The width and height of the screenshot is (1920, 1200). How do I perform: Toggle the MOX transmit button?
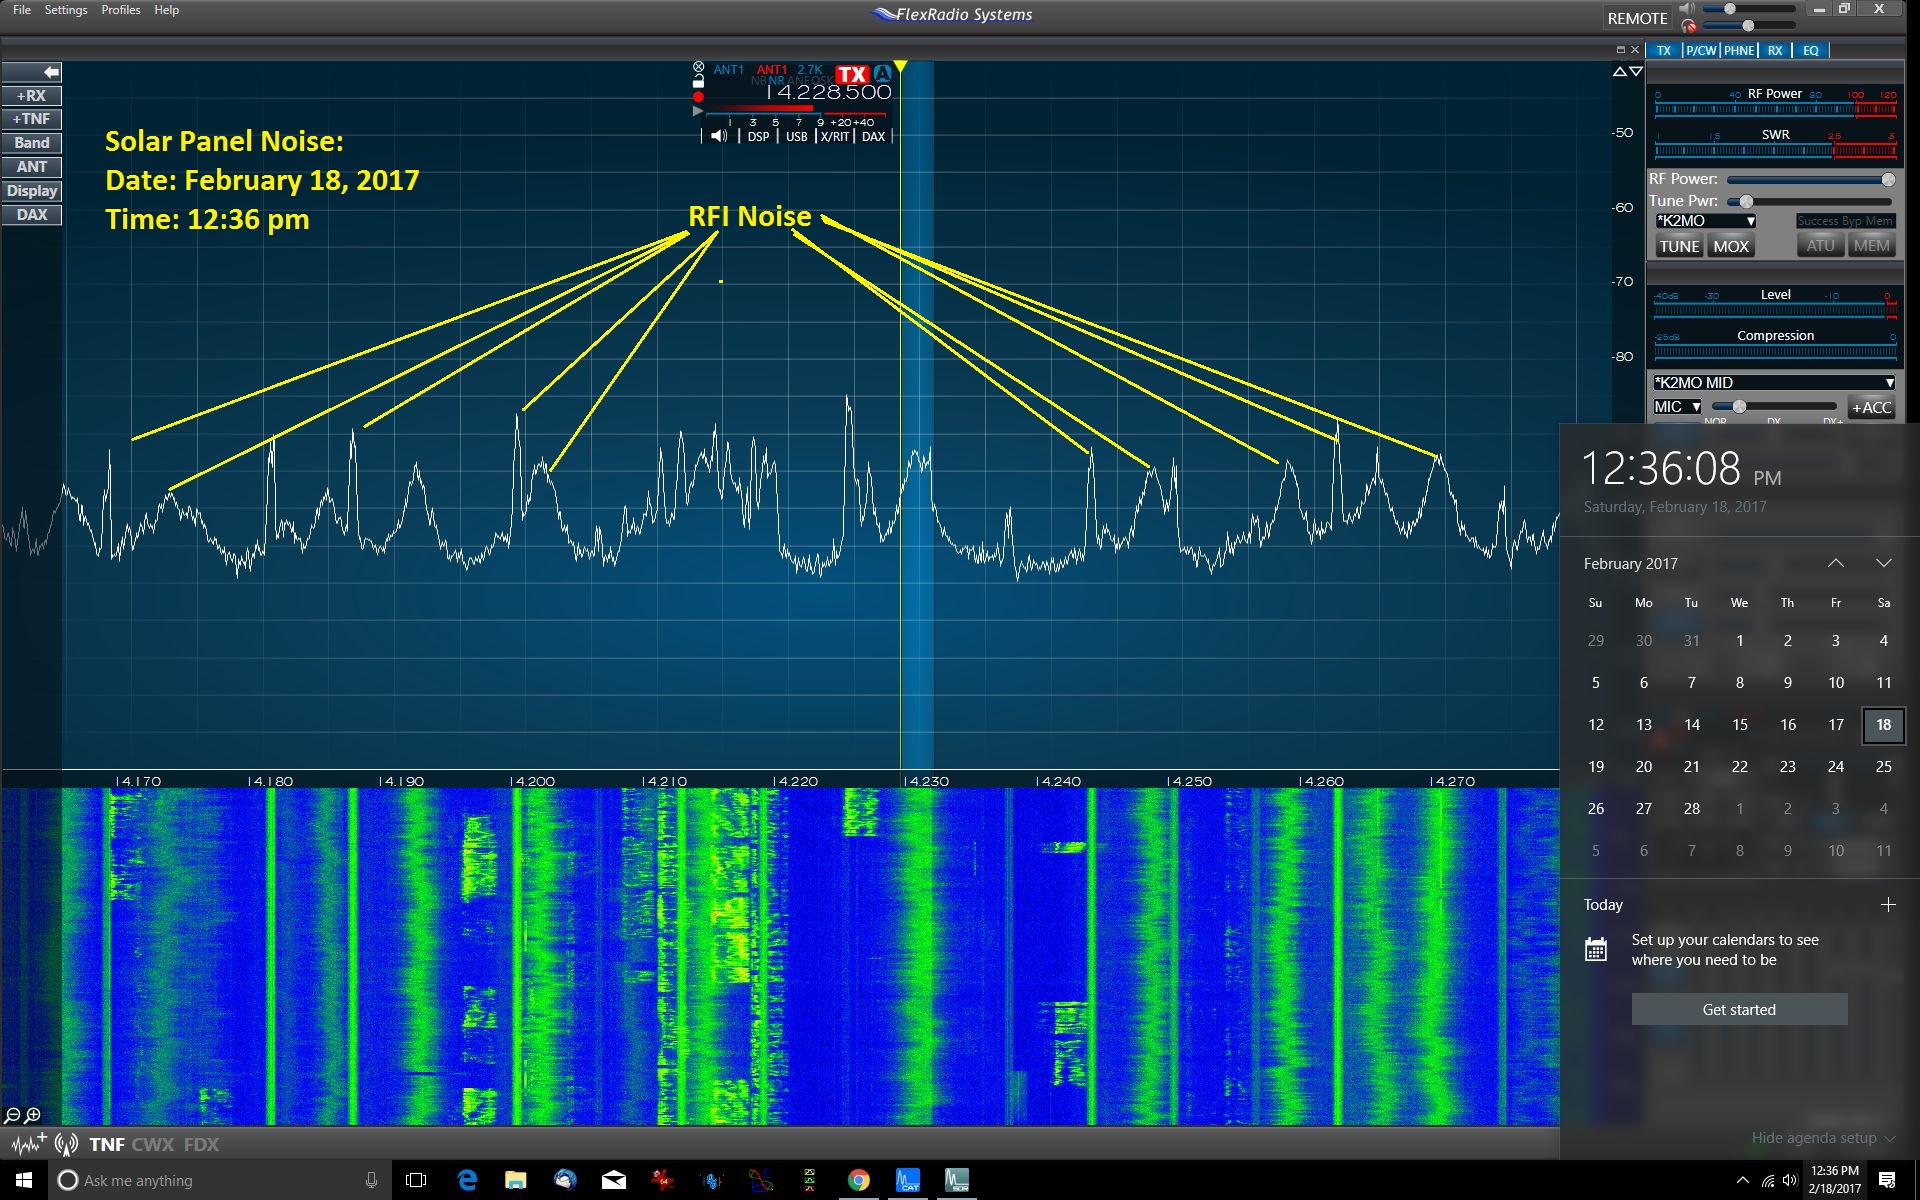tap(1730, 246)
